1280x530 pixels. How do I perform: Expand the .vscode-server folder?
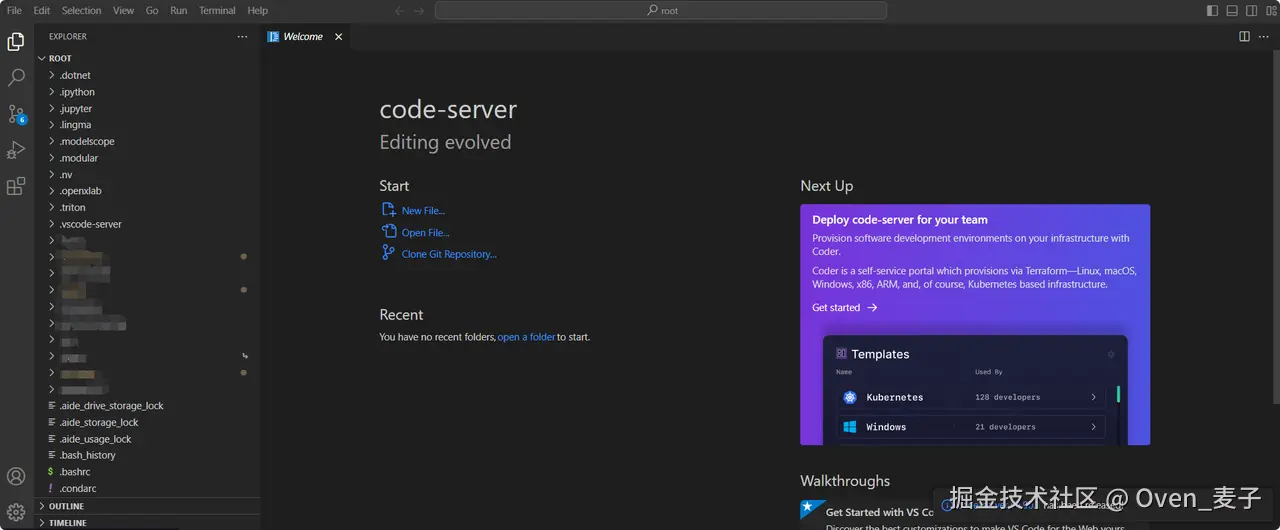tap(147, 224)
